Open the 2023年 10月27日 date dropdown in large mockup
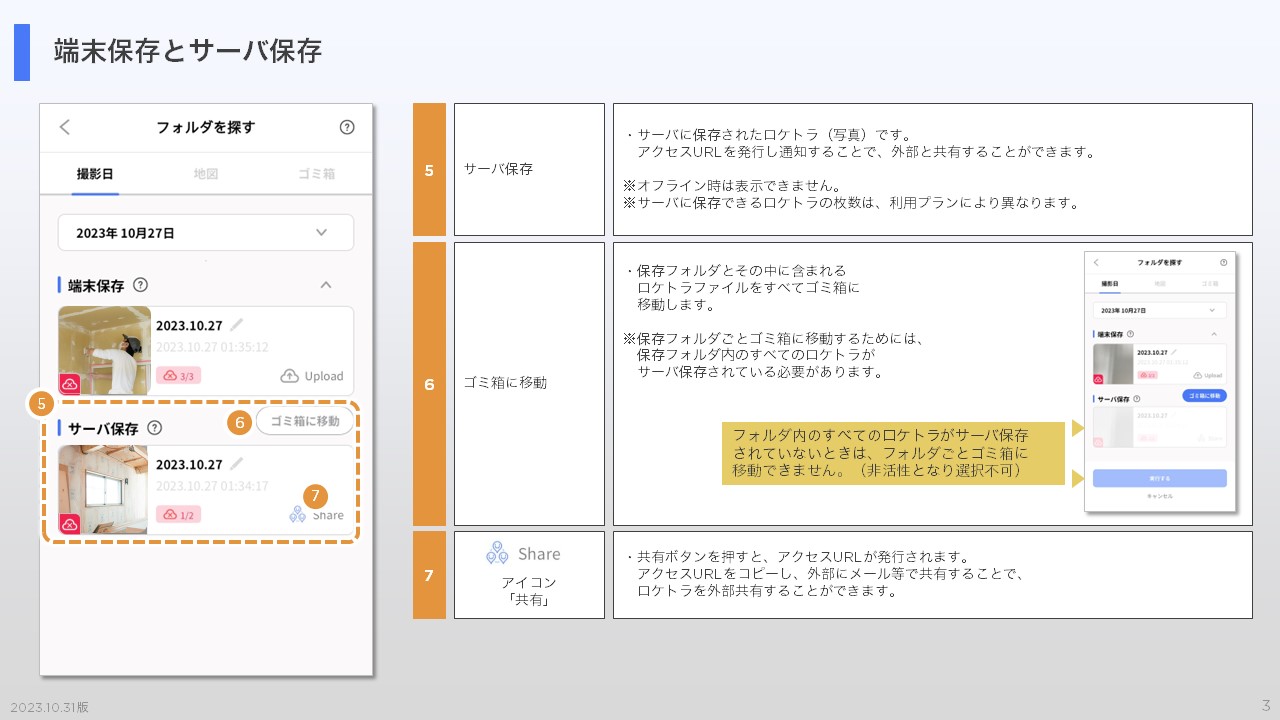The width and height of the screenshot is (1280, 720). [x=206, y=233]
